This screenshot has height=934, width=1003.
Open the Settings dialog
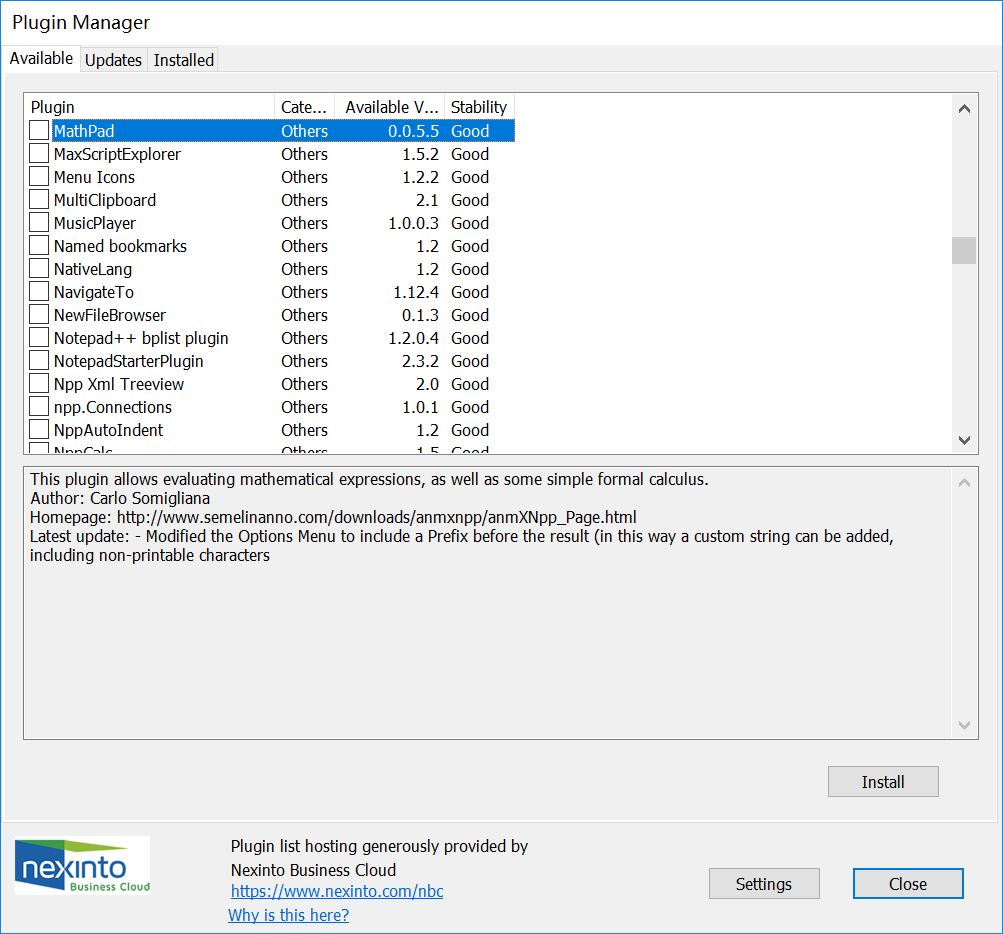763,883
